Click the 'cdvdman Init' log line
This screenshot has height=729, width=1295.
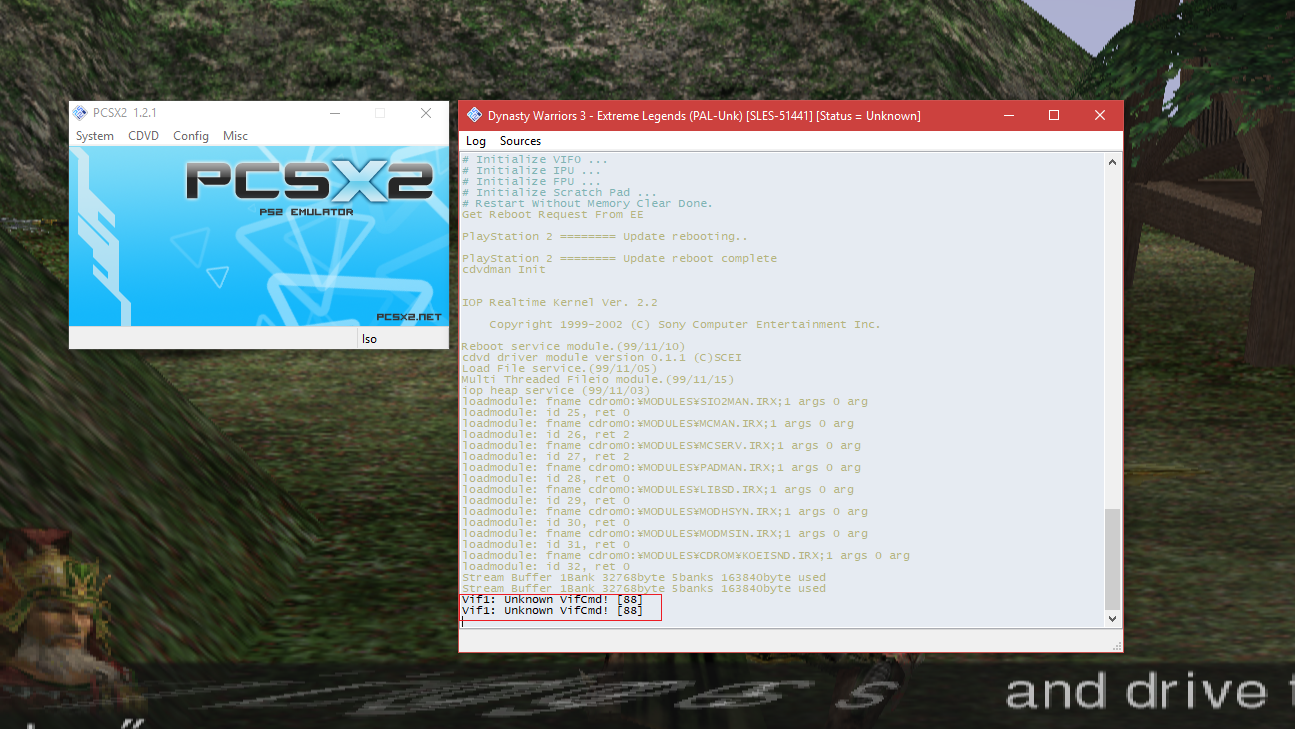pos(503,270)
